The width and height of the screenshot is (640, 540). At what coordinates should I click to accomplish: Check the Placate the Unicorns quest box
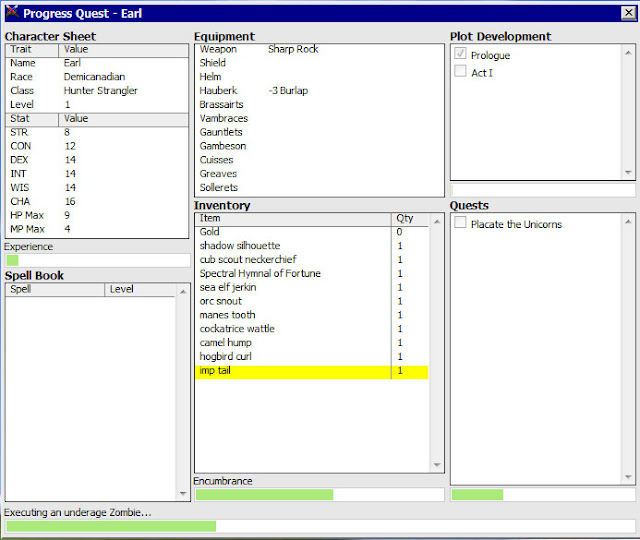point(460,222)
